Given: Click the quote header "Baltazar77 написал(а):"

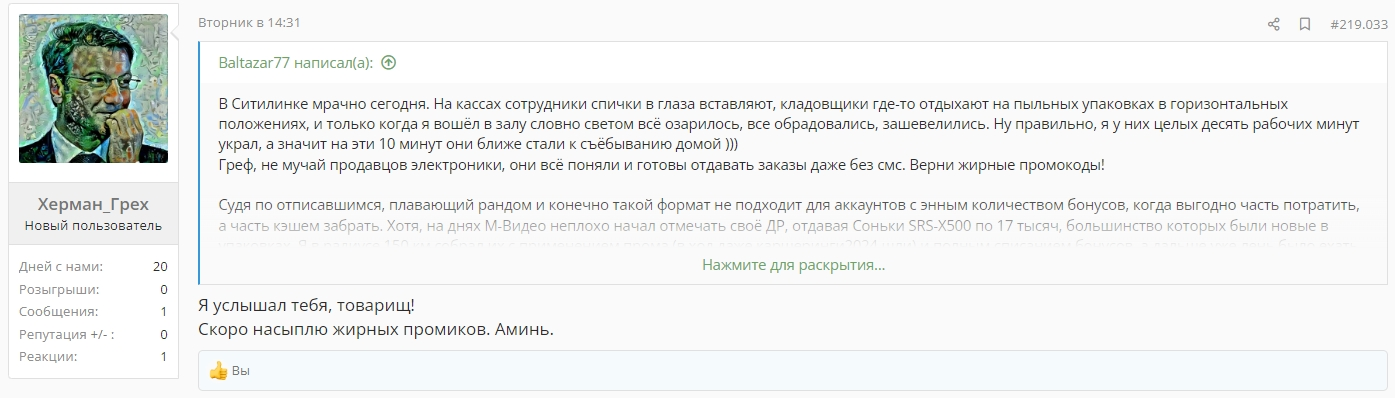Looking at the screenshot, I should pyautogui.click(x=296, y=62).
